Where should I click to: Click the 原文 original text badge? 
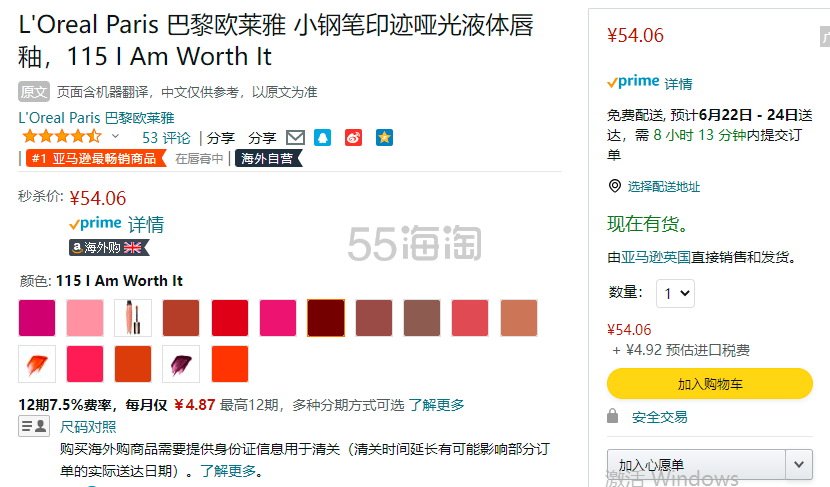click(x=34, y=92)
